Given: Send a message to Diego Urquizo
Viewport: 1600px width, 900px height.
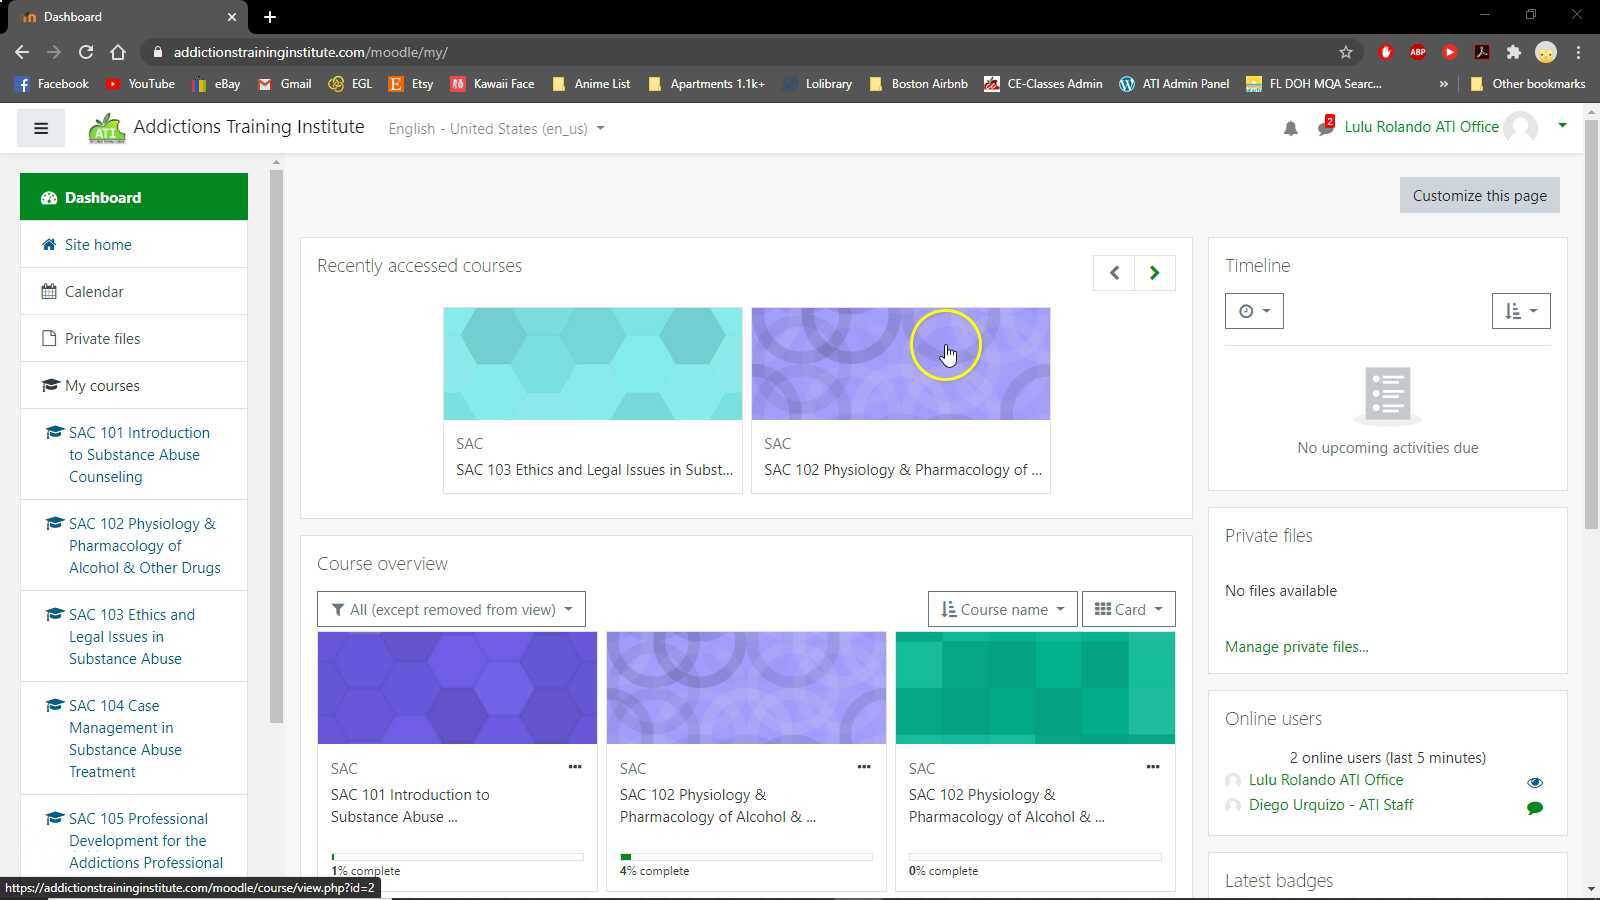Looking at the screenshot, I should (1537, 806).
